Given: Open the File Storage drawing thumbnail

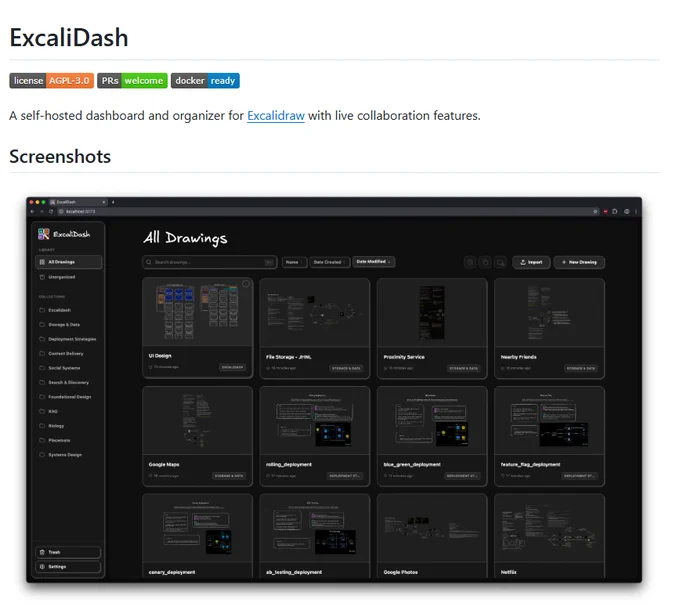Looking at the screenshot, I should [315, 313].
